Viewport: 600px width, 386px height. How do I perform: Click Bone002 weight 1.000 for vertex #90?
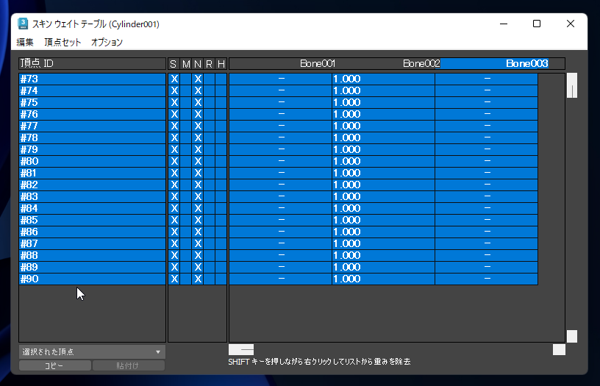click(383, 279)
